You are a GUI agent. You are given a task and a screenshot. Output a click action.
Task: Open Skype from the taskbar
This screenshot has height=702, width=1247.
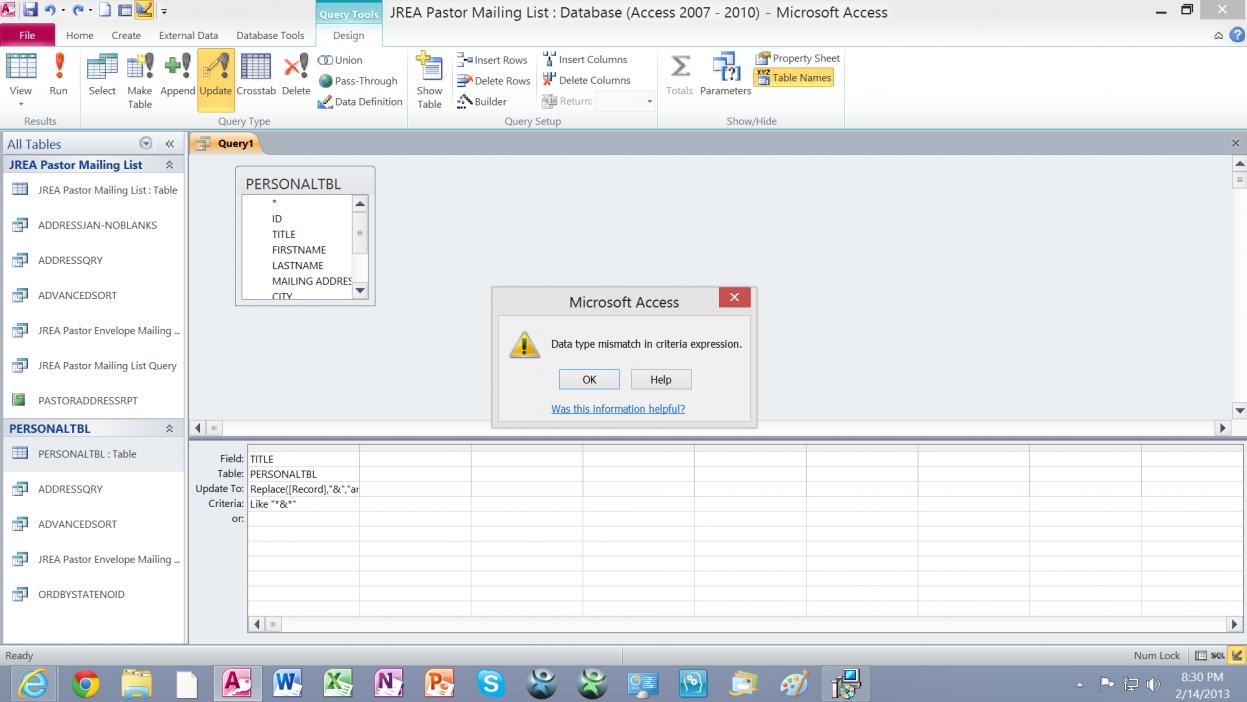pos(491,683)
